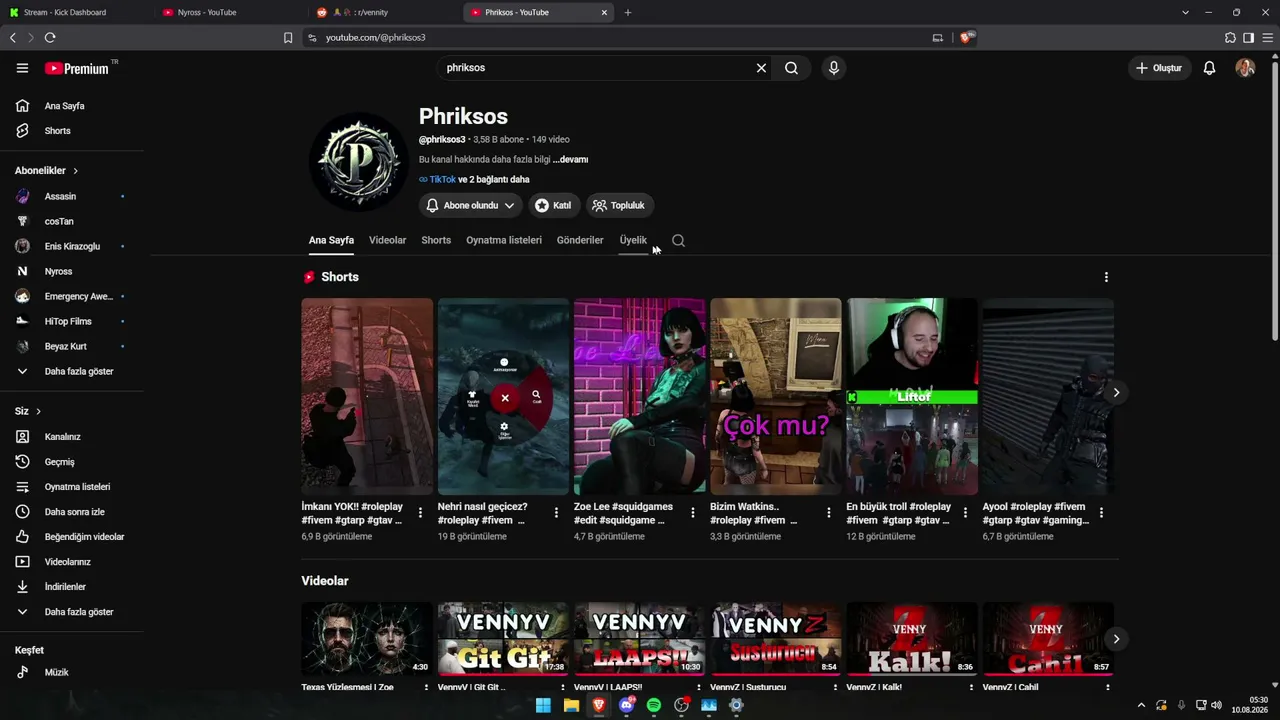This screenshot has width=1280, height=720.
Task: Open the notifications bell
Action: point(1209,68)
